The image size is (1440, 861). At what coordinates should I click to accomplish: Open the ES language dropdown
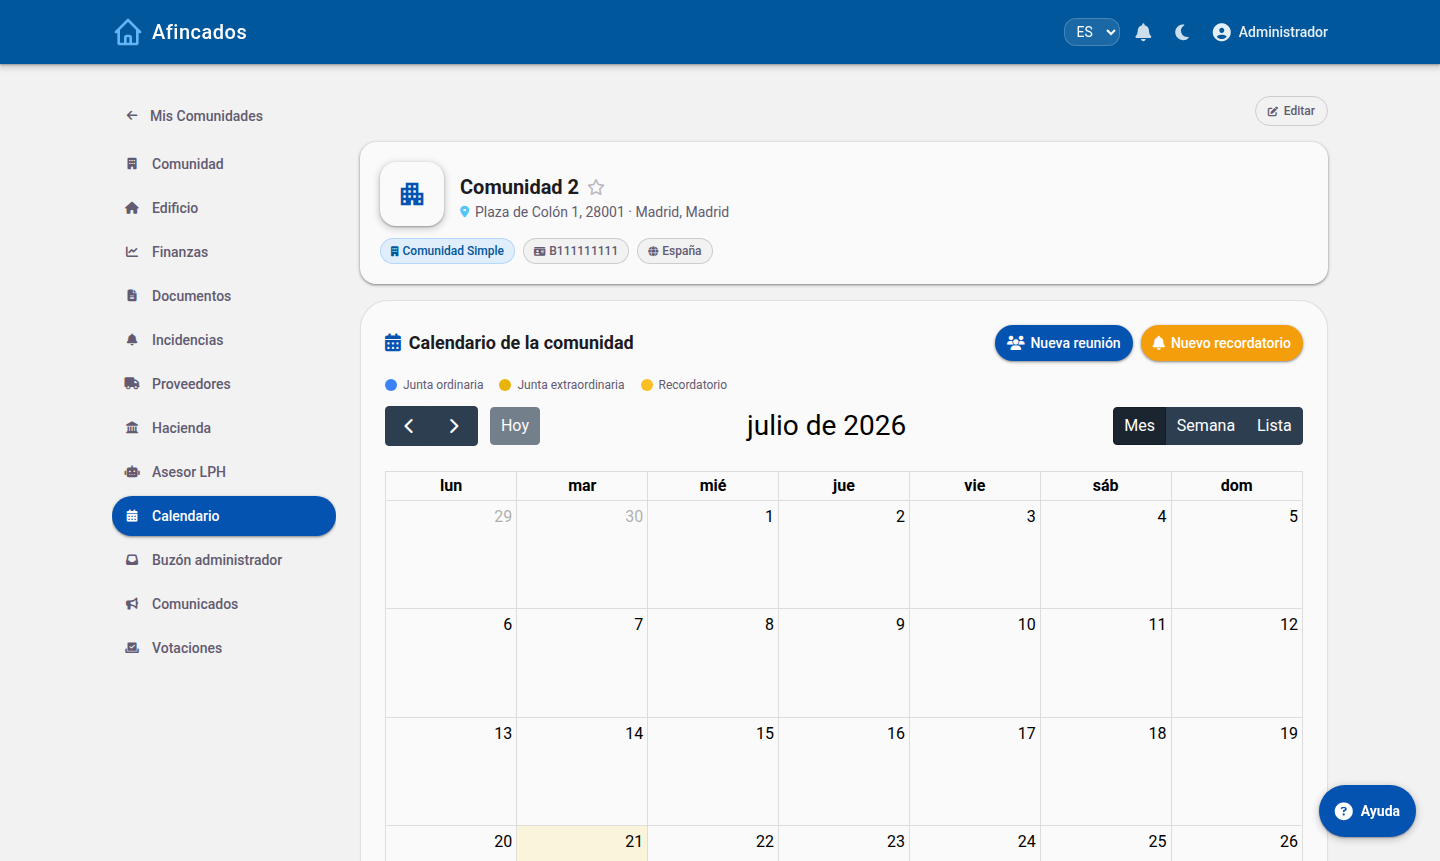click(1091, 32)
